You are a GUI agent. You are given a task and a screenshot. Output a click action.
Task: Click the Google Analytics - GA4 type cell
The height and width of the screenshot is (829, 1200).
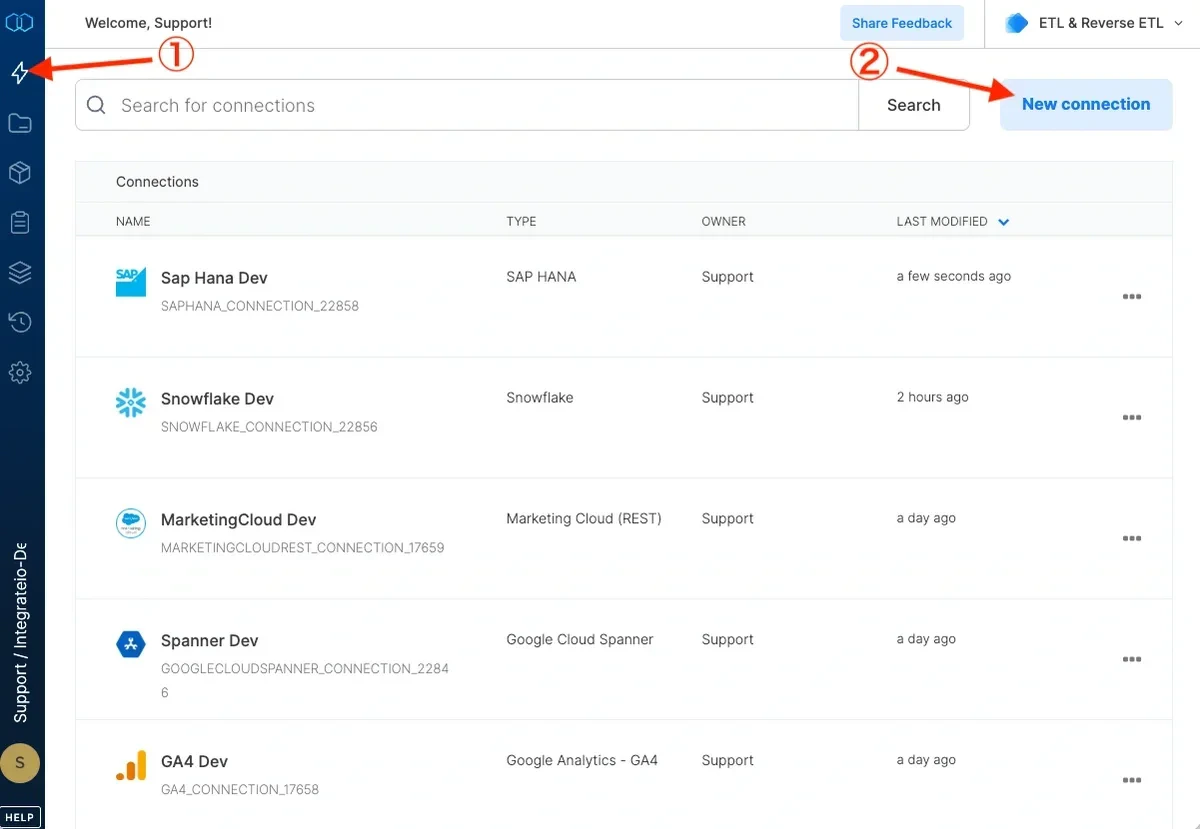click(x=582, y=761)
